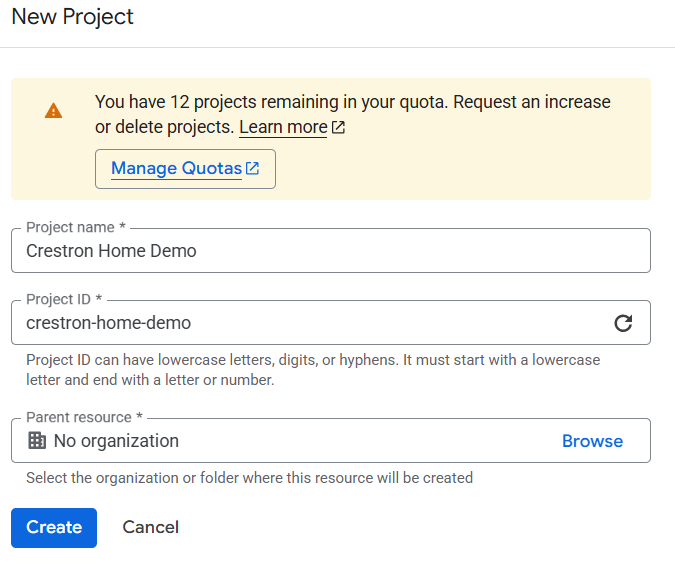Focus the Project name input field
This screenshot has height=567, width=675.
[331, 251]
